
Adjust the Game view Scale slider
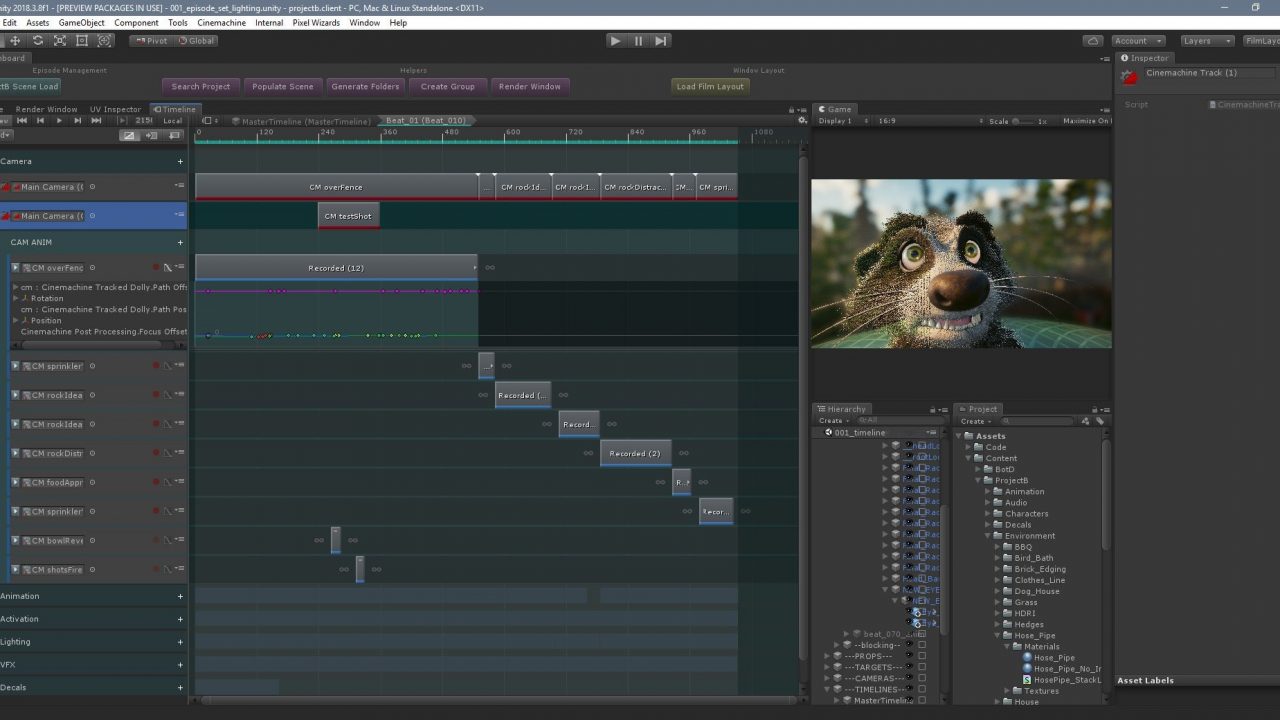tap(1022, 121)
